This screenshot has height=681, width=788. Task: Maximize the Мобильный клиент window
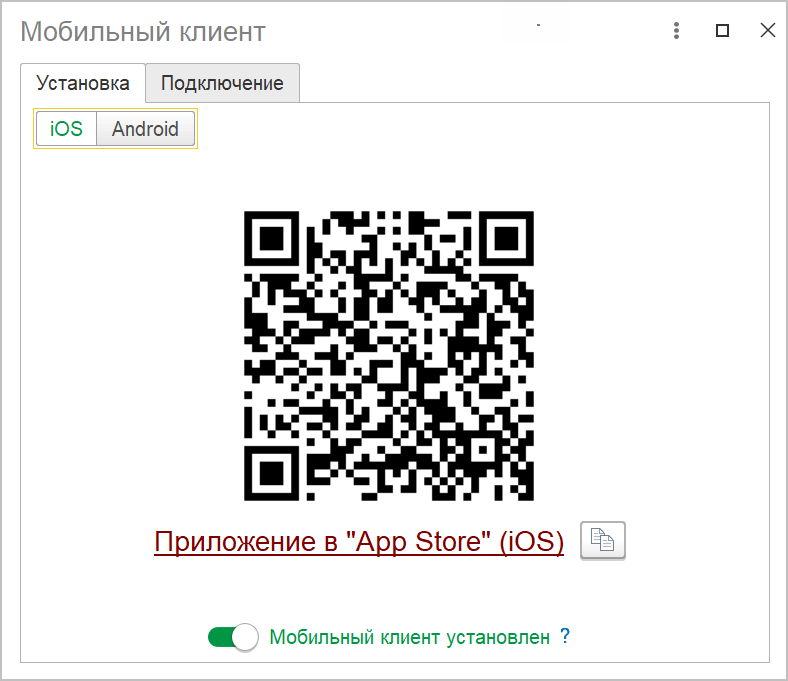click(x=722, y=31)
